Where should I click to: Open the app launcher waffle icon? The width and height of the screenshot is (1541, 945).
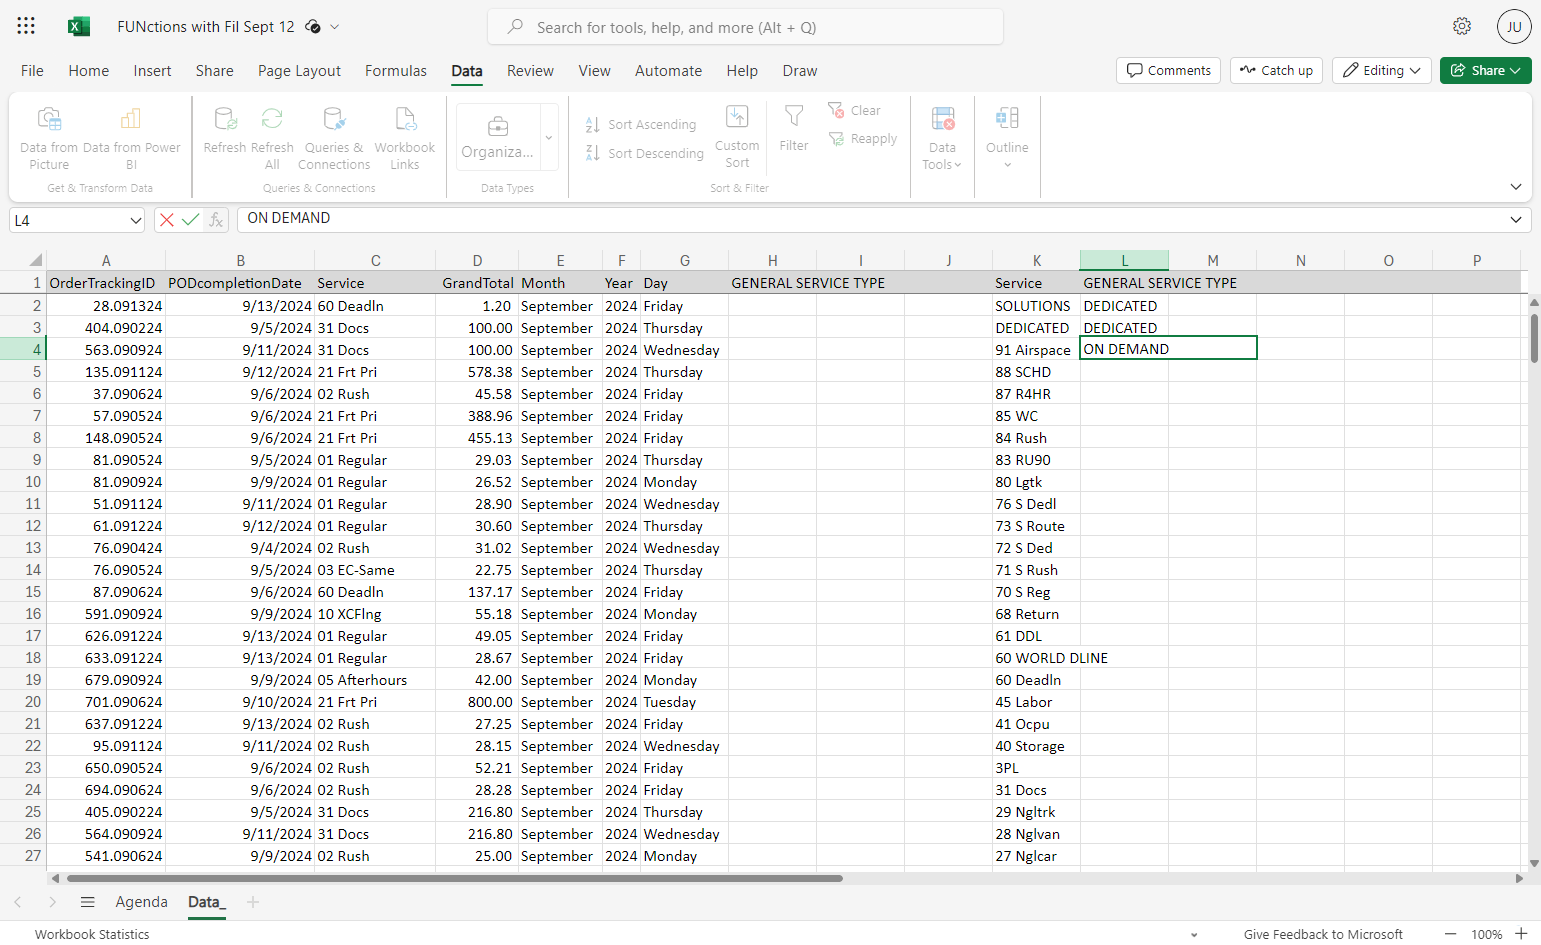tap(26, 27)
